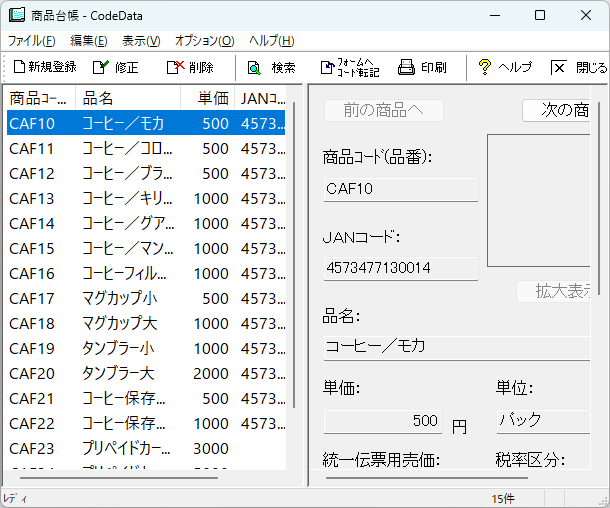Click the JANコード field 4573477130014
Viewport: 610px width, 508px height.
[x=401, y=268]
